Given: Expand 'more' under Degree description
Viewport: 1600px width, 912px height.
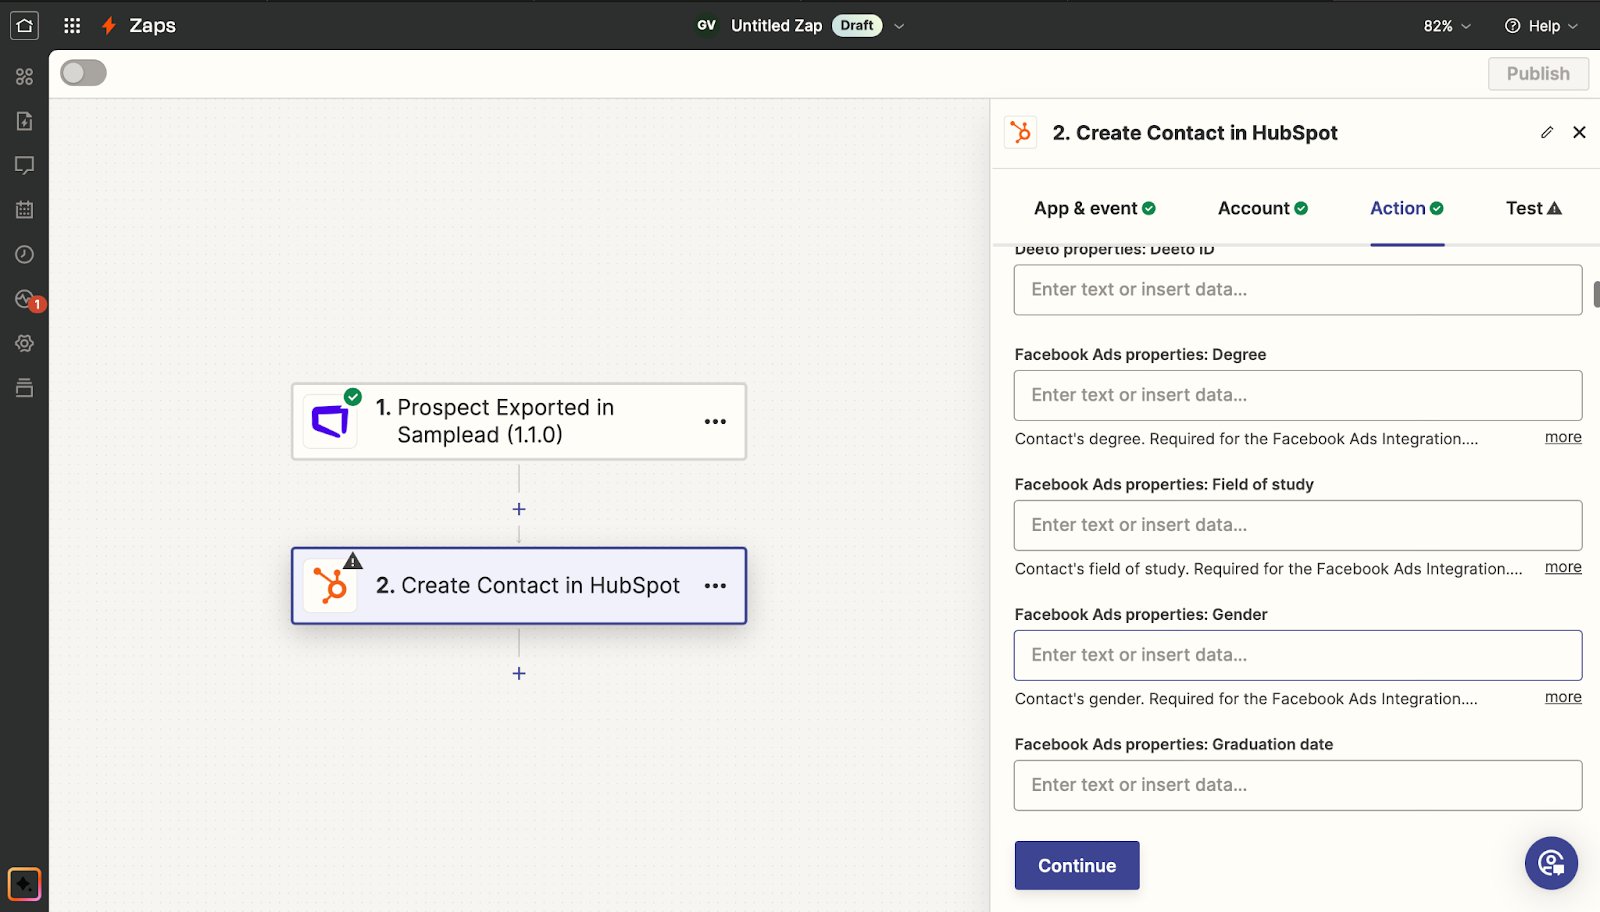Looking at the screenshot, I should (x=1563, y=437).
